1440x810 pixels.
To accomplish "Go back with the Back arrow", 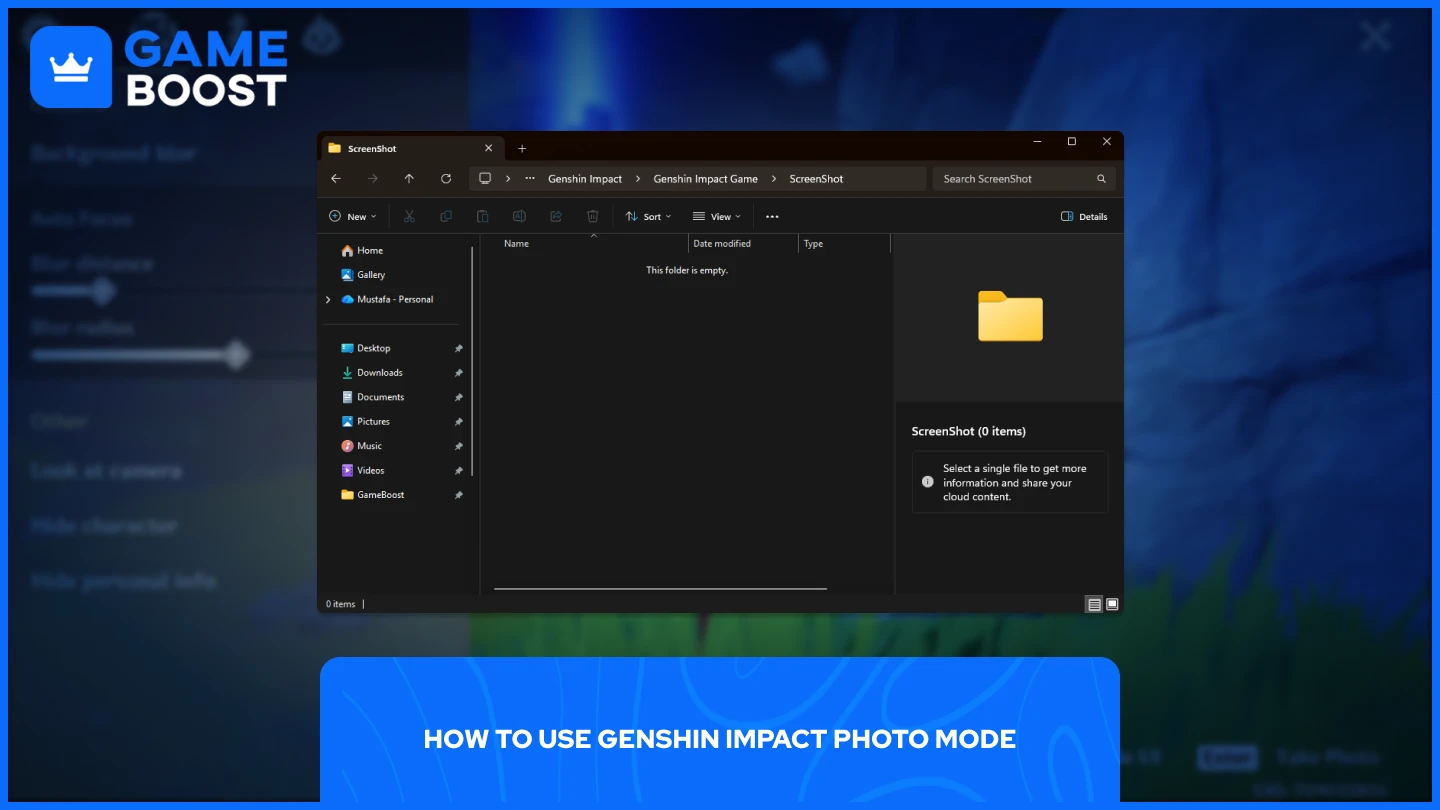I will click(336, 179).
